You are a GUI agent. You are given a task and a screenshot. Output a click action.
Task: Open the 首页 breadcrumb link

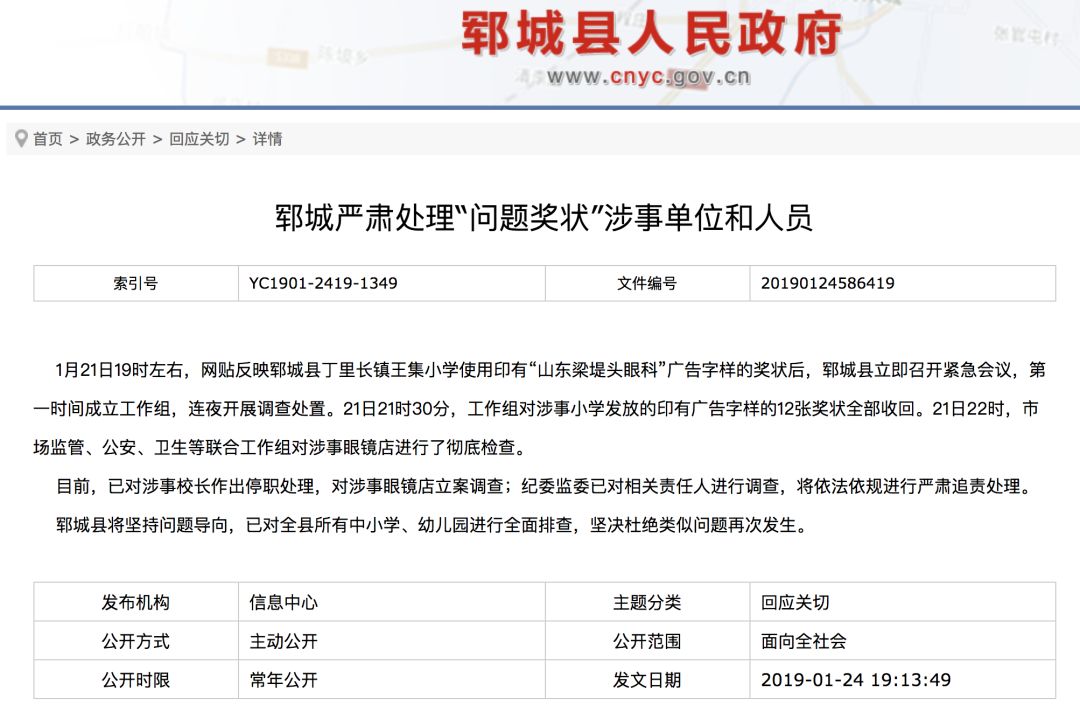(48, 139)
